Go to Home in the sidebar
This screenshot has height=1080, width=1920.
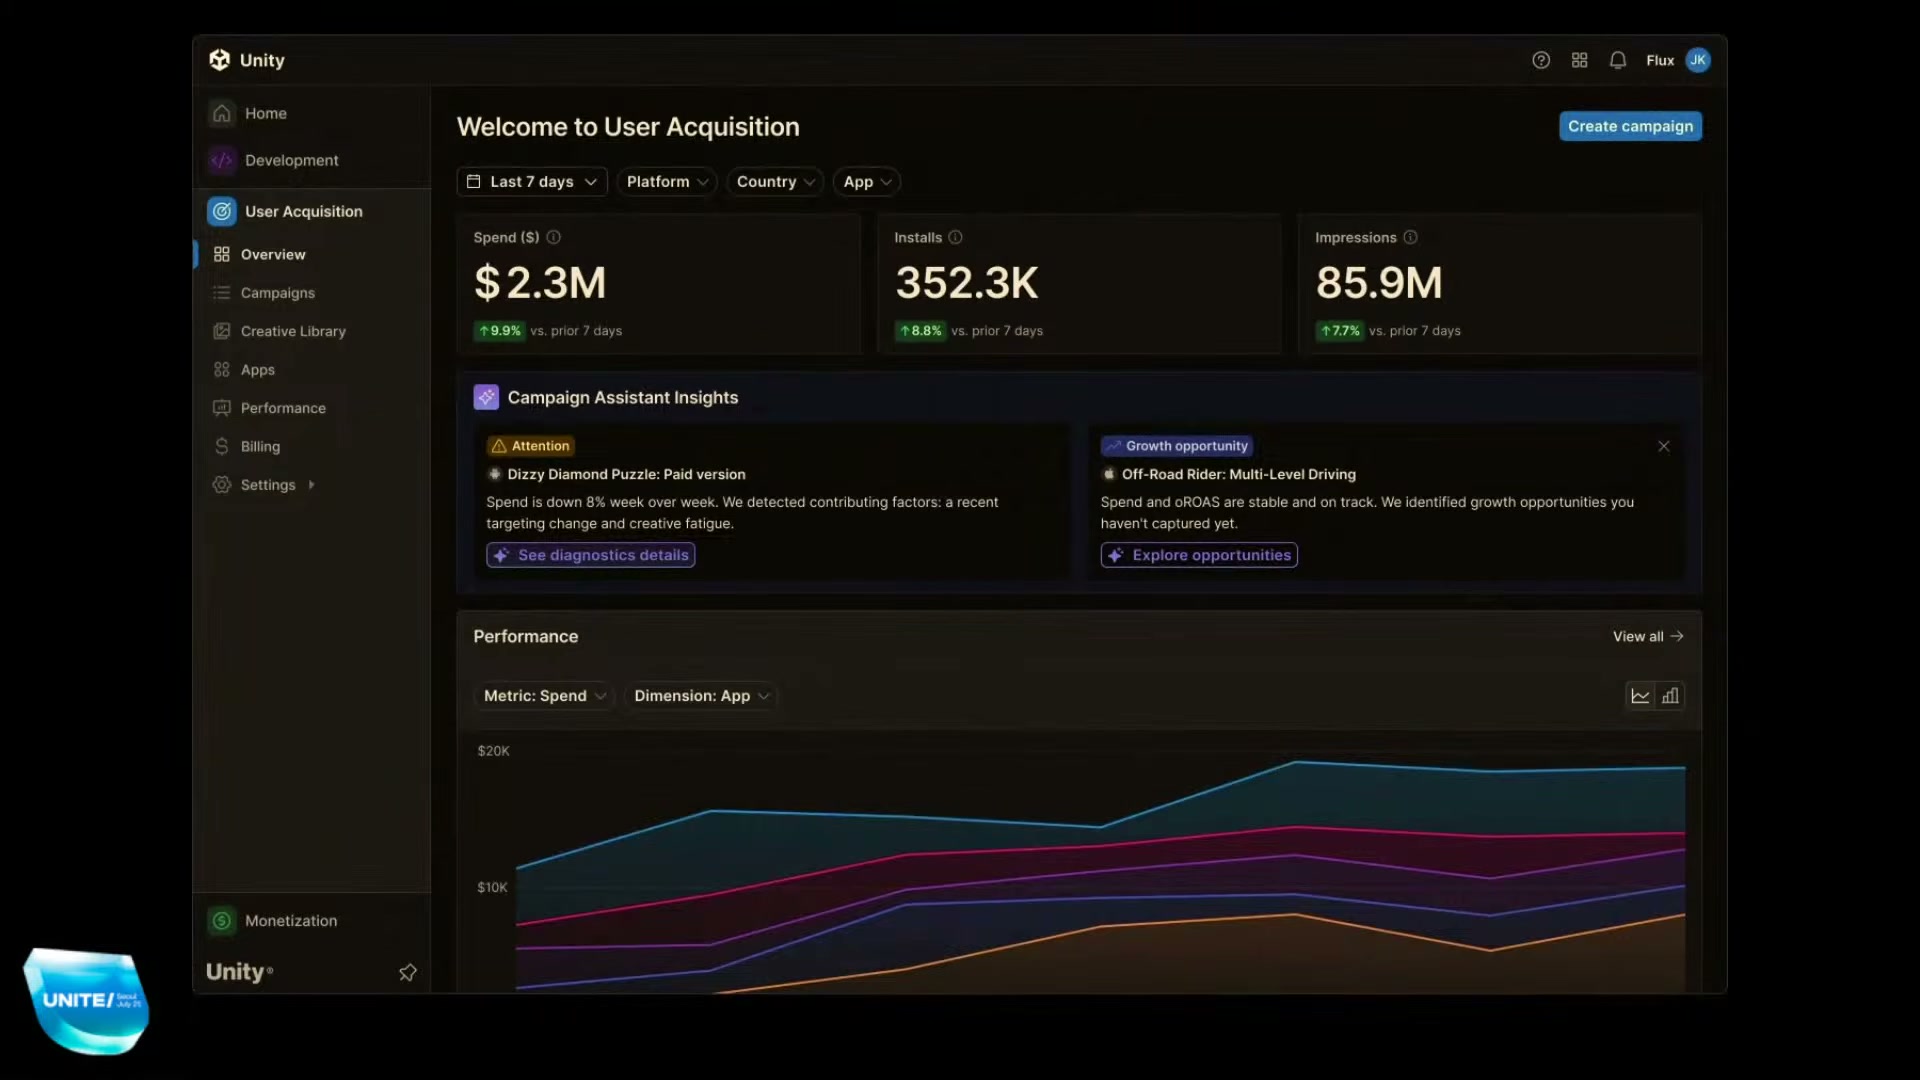point(266,113)
